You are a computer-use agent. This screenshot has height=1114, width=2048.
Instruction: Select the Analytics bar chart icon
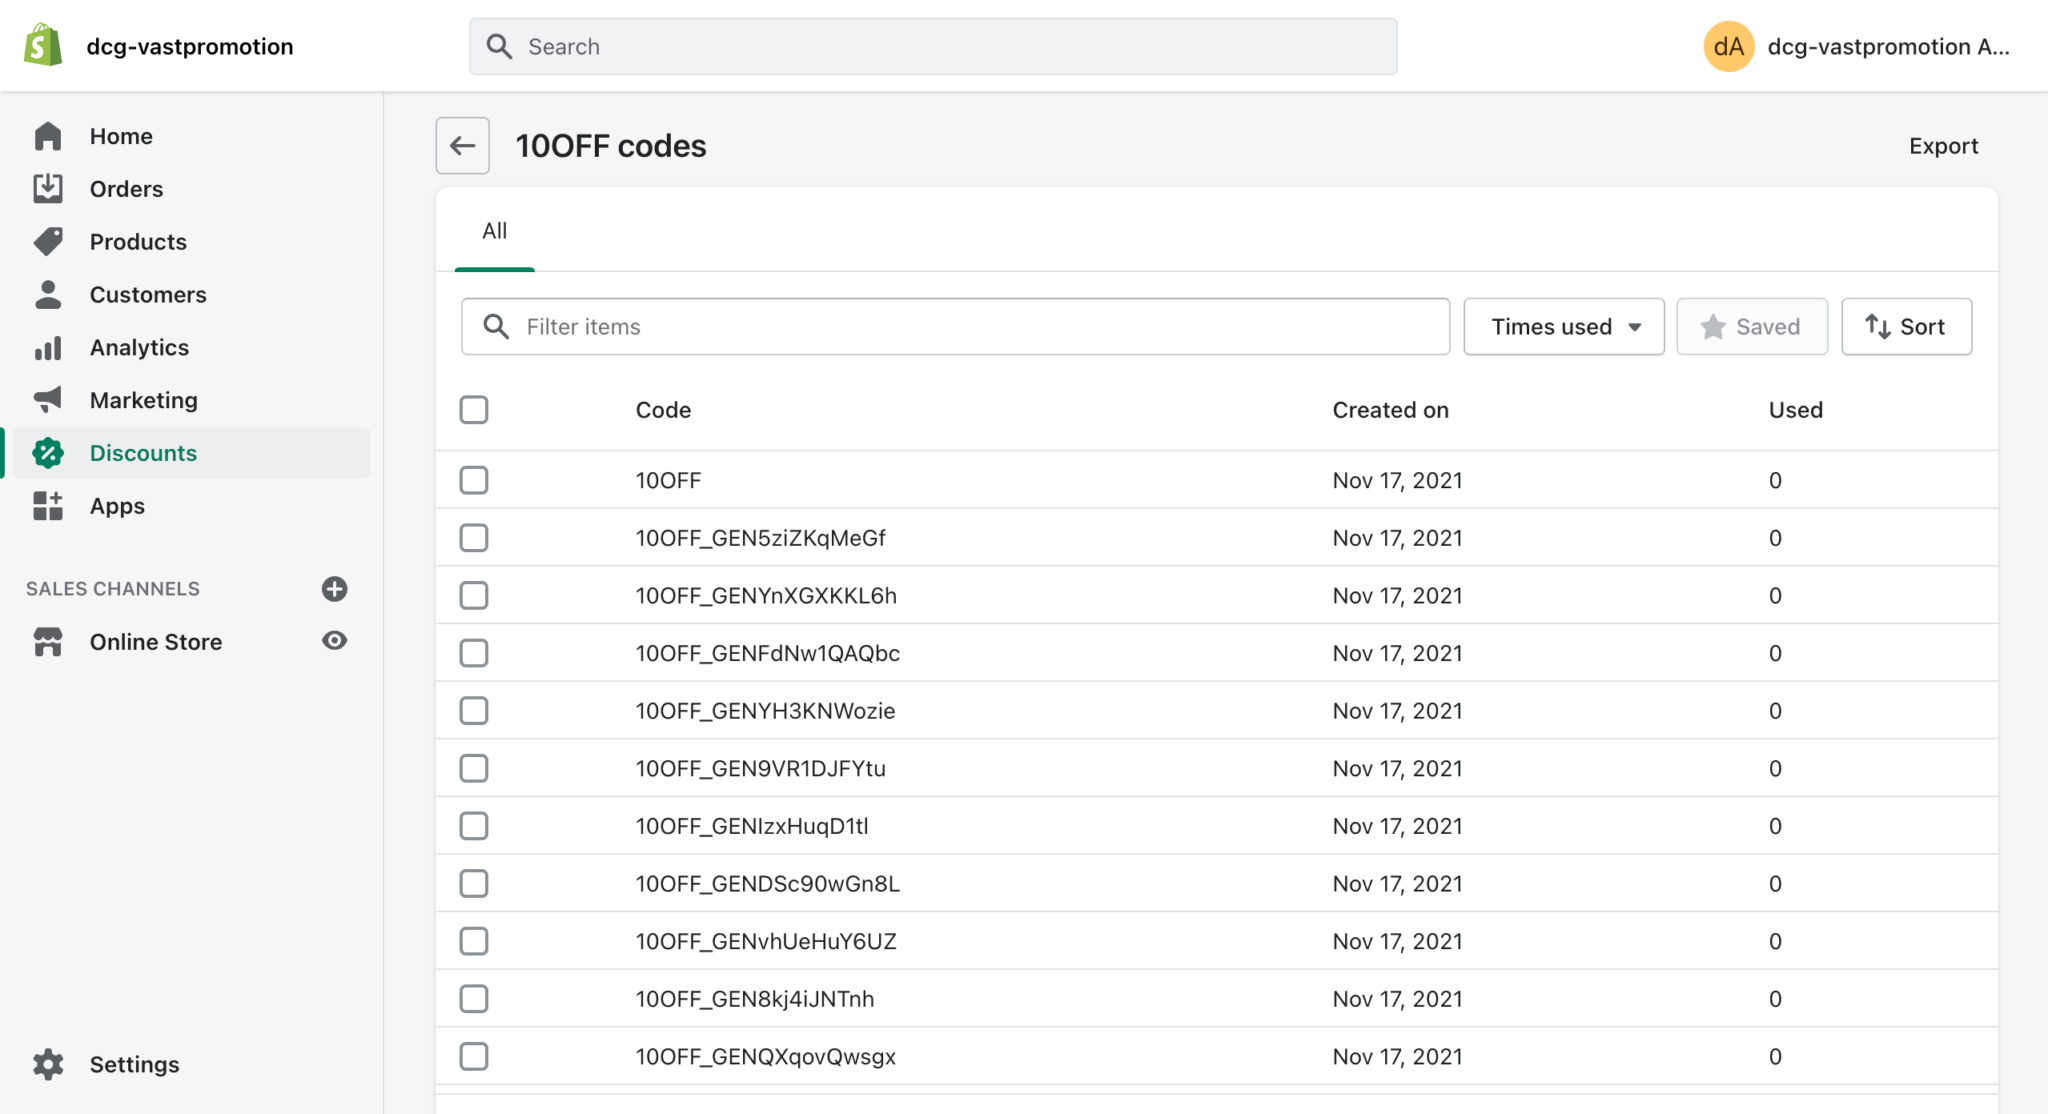coord(48,347)
